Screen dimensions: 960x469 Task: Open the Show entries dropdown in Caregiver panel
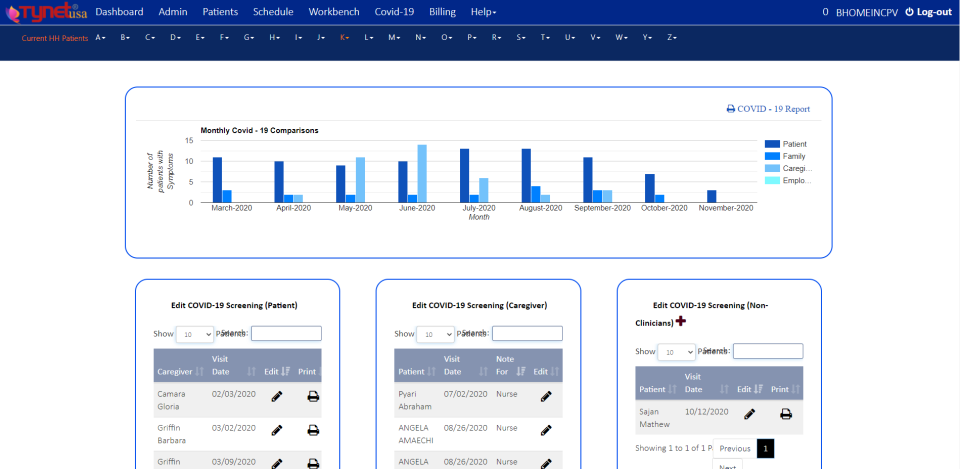click(435, 335)
